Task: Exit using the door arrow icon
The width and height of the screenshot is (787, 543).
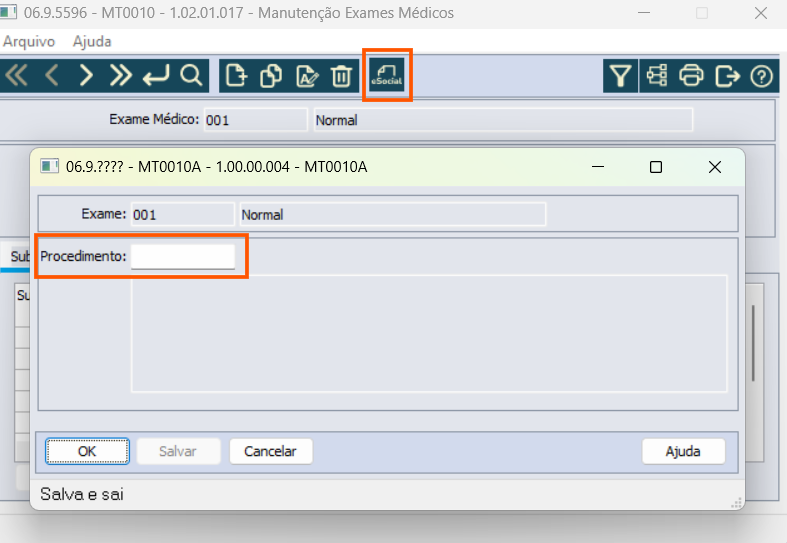Action: 727,76
